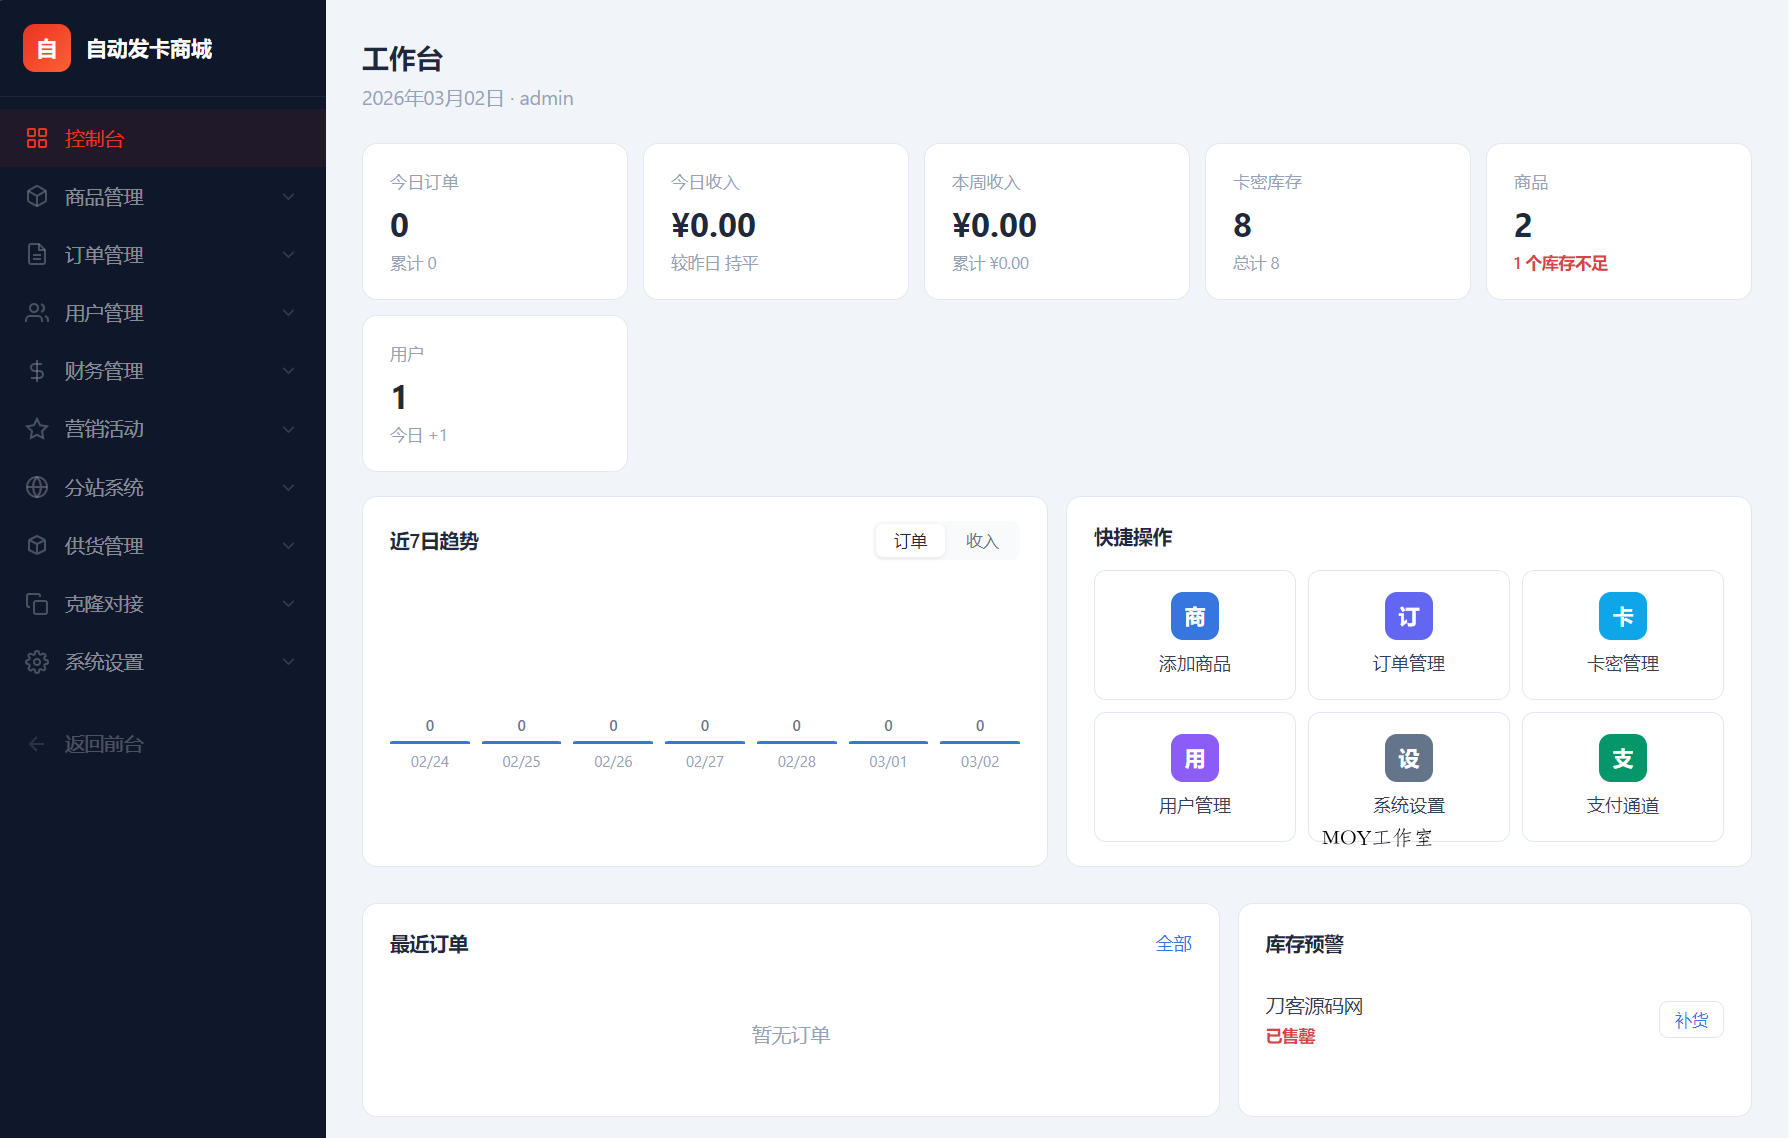Select the 控制台 menu item
This screenshot has width=1791, height=1138.
point(95,138)
